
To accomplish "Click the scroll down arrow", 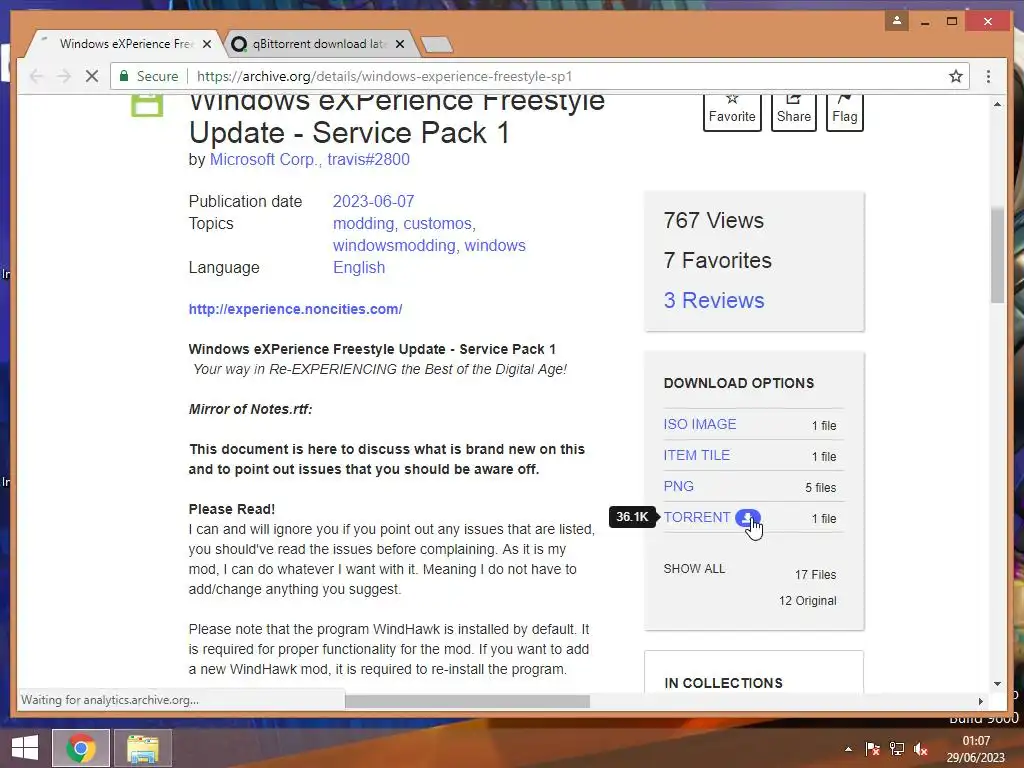I will 997,684.
